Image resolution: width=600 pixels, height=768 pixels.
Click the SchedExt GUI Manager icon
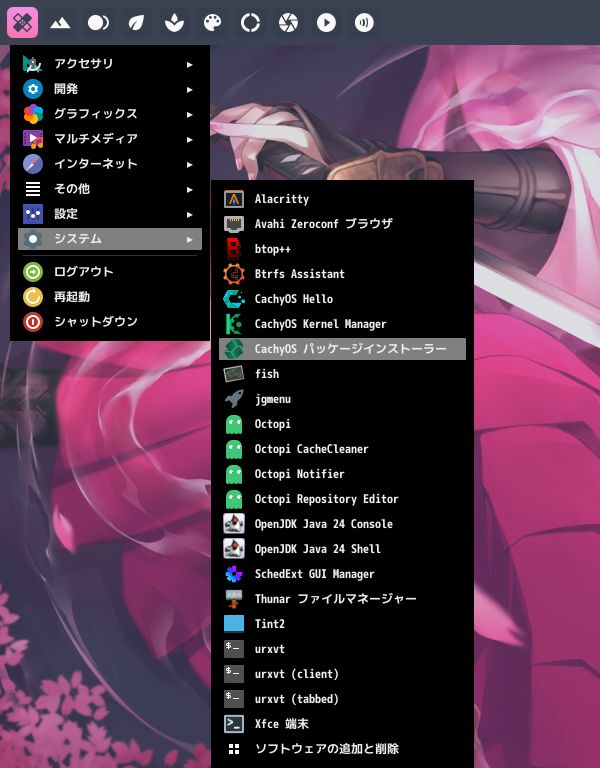coord(234,574)
